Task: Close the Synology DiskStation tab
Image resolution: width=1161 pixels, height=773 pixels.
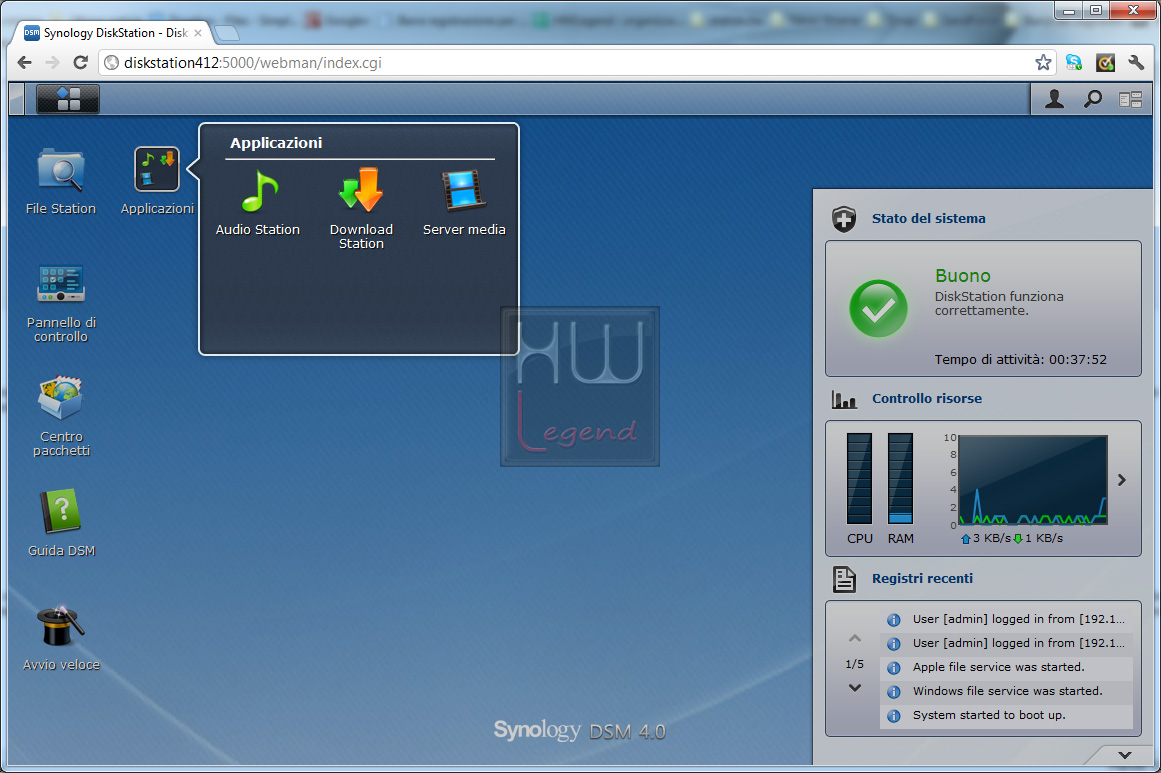Action: [198, 33]
